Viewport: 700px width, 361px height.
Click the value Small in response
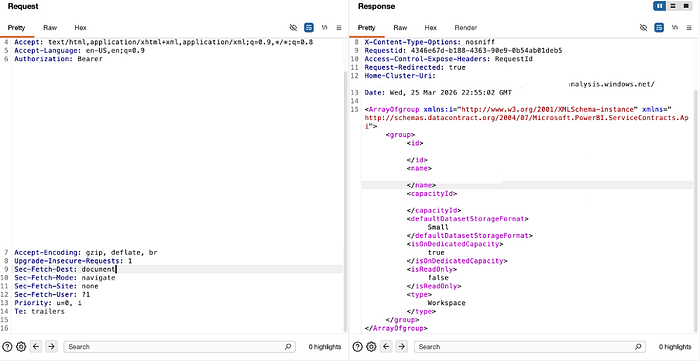point(438,228)
